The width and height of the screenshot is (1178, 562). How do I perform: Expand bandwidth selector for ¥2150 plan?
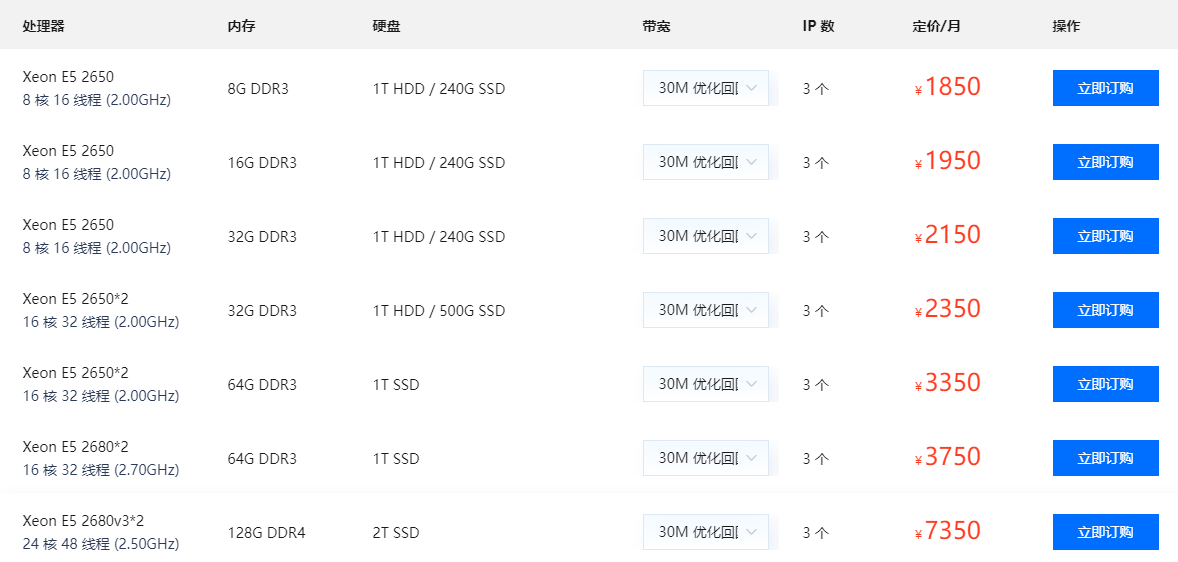tap(705, 236)
